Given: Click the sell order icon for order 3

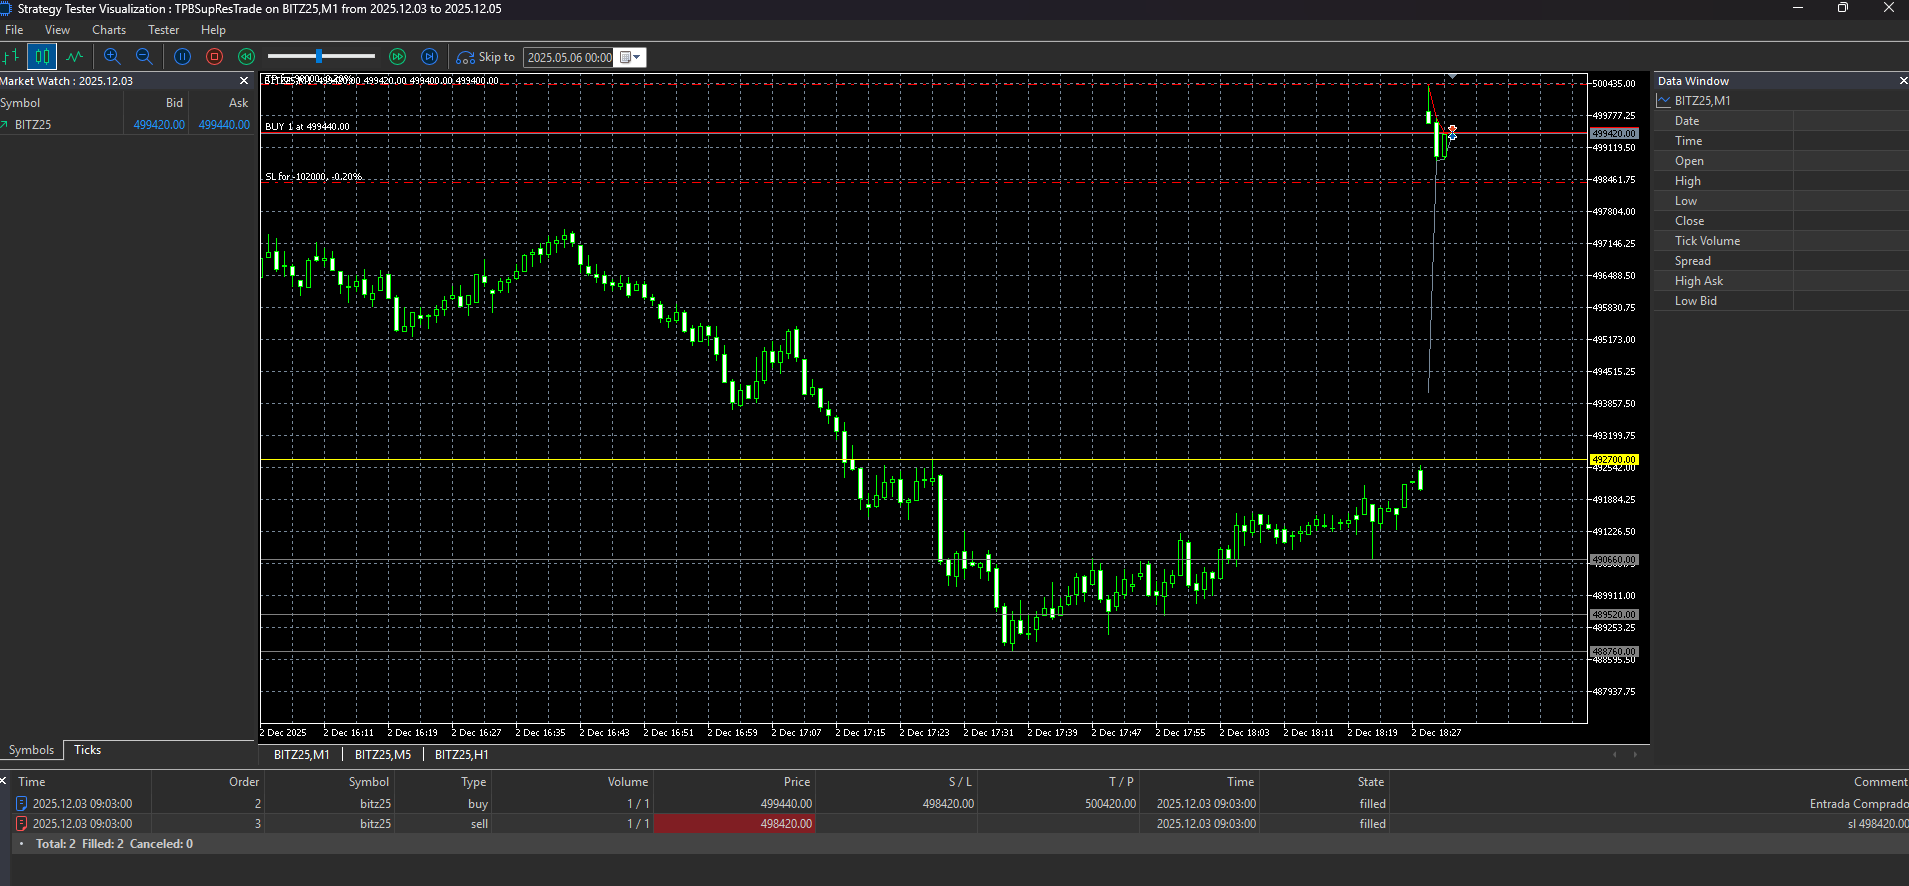Looking at the screenshot, I should 22,824.
